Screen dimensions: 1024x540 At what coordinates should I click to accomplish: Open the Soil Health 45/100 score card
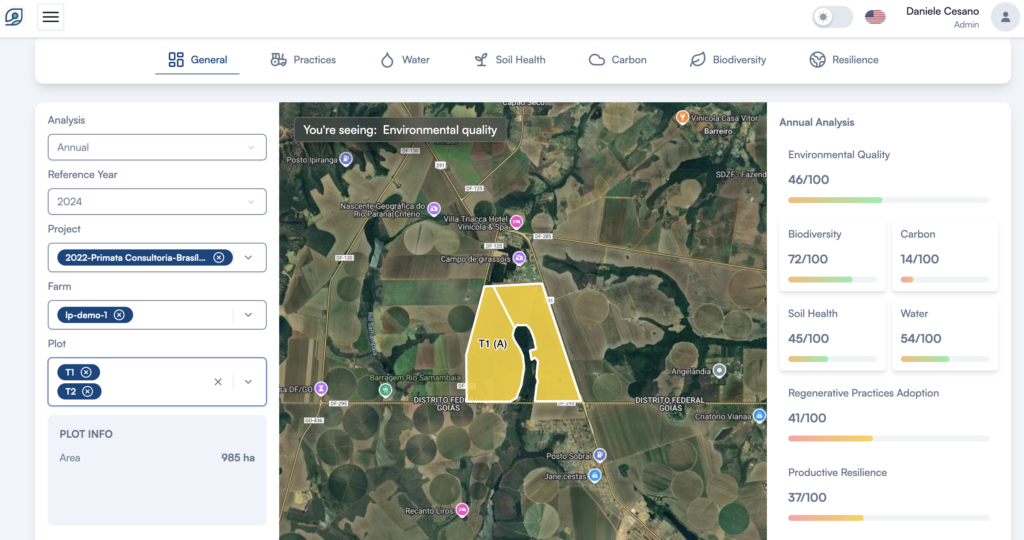click(832, 335)
